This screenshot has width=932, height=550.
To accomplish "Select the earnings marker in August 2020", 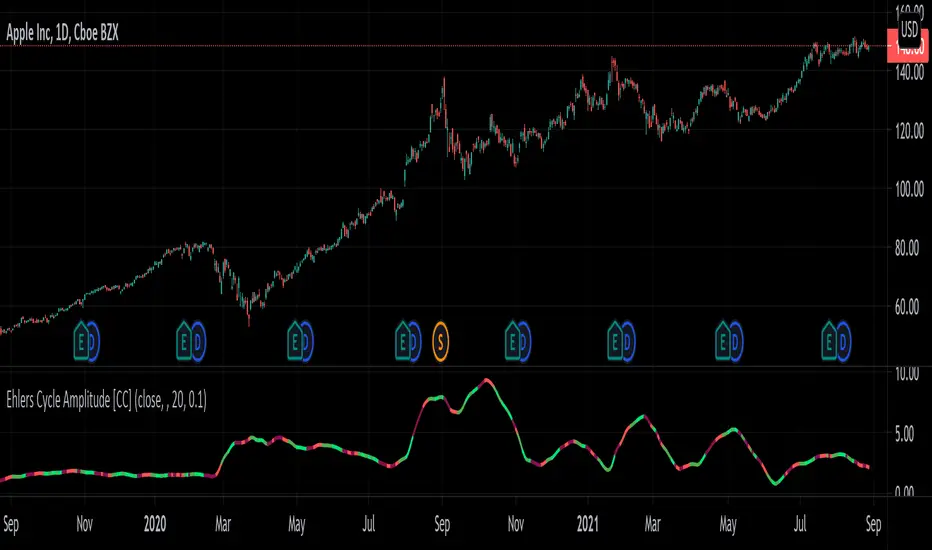I will tap(403, 341).
